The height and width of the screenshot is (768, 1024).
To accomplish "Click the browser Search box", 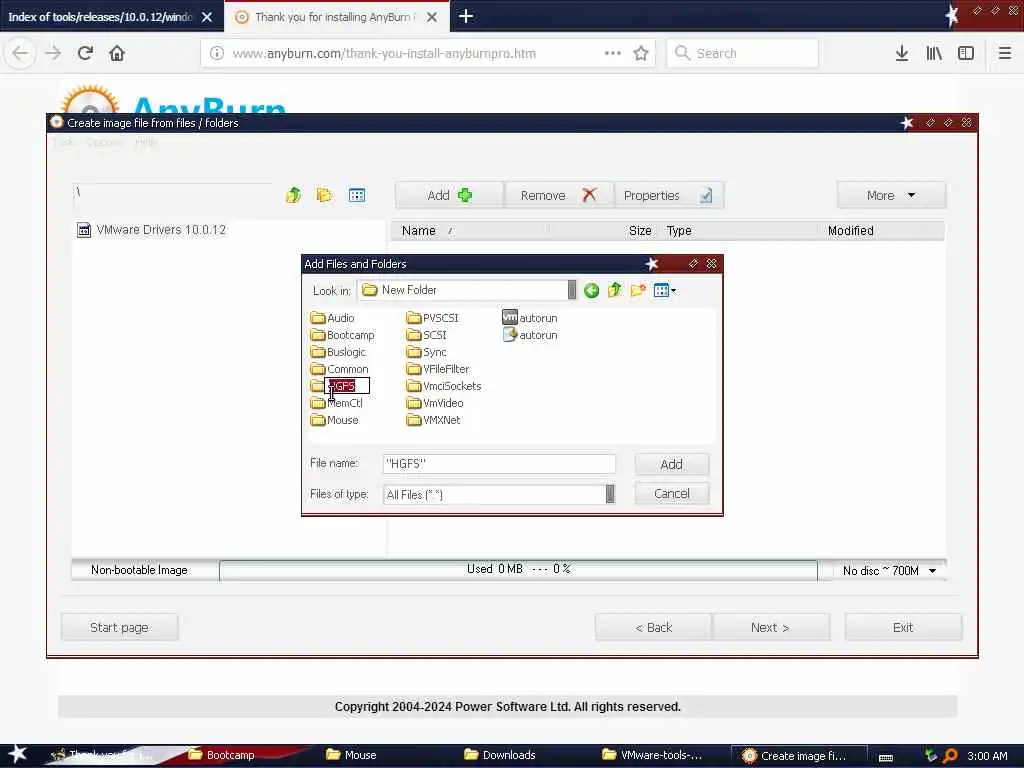I will tap(743, 54).
